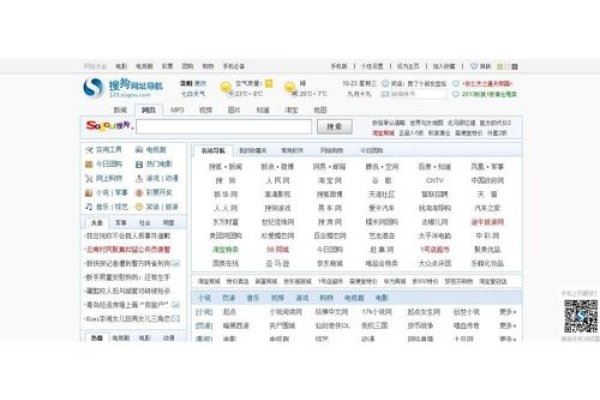
Task: Click the 加入收藏 link
Action: (444, 66)
